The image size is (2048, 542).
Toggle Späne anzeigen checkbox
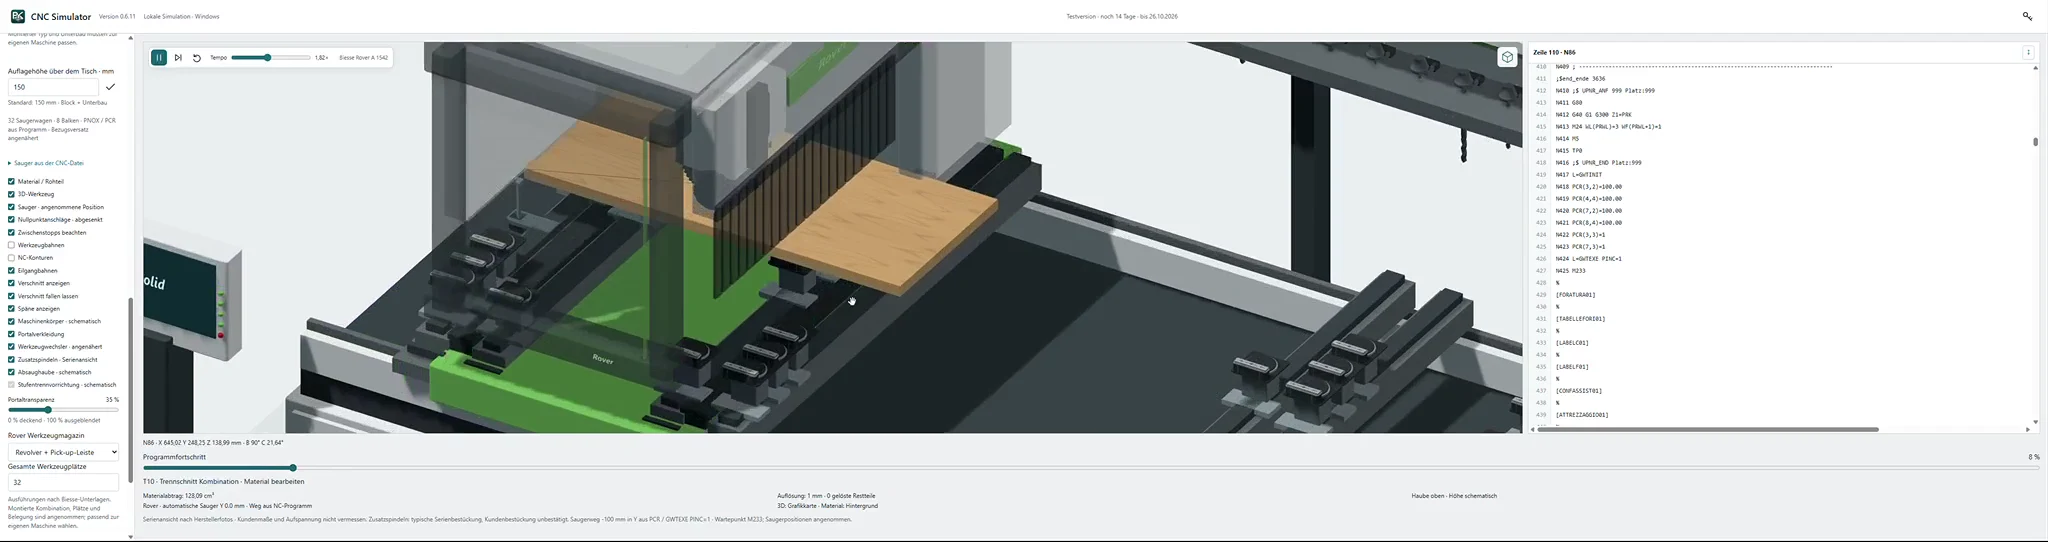point(11,309)
